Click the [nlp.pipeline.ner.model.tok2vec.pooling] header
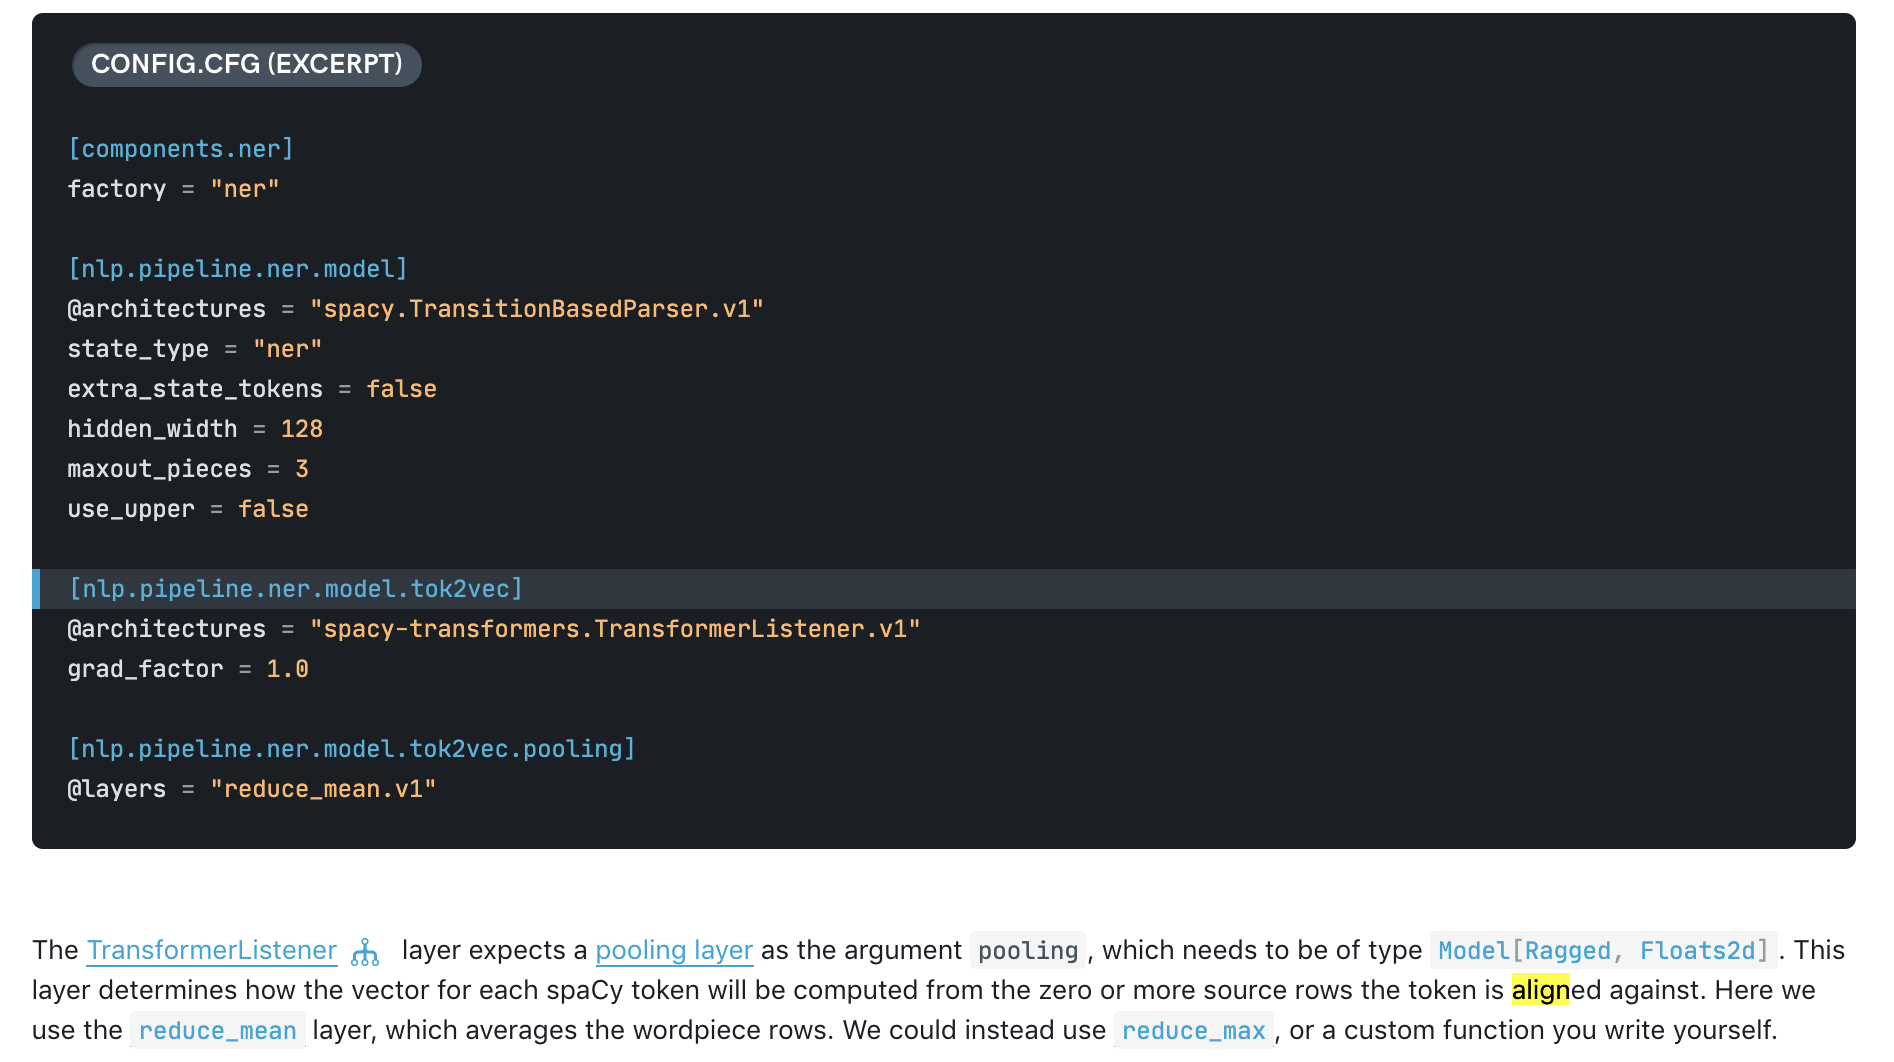The image size is (1894, 1062). pos(352,749)
